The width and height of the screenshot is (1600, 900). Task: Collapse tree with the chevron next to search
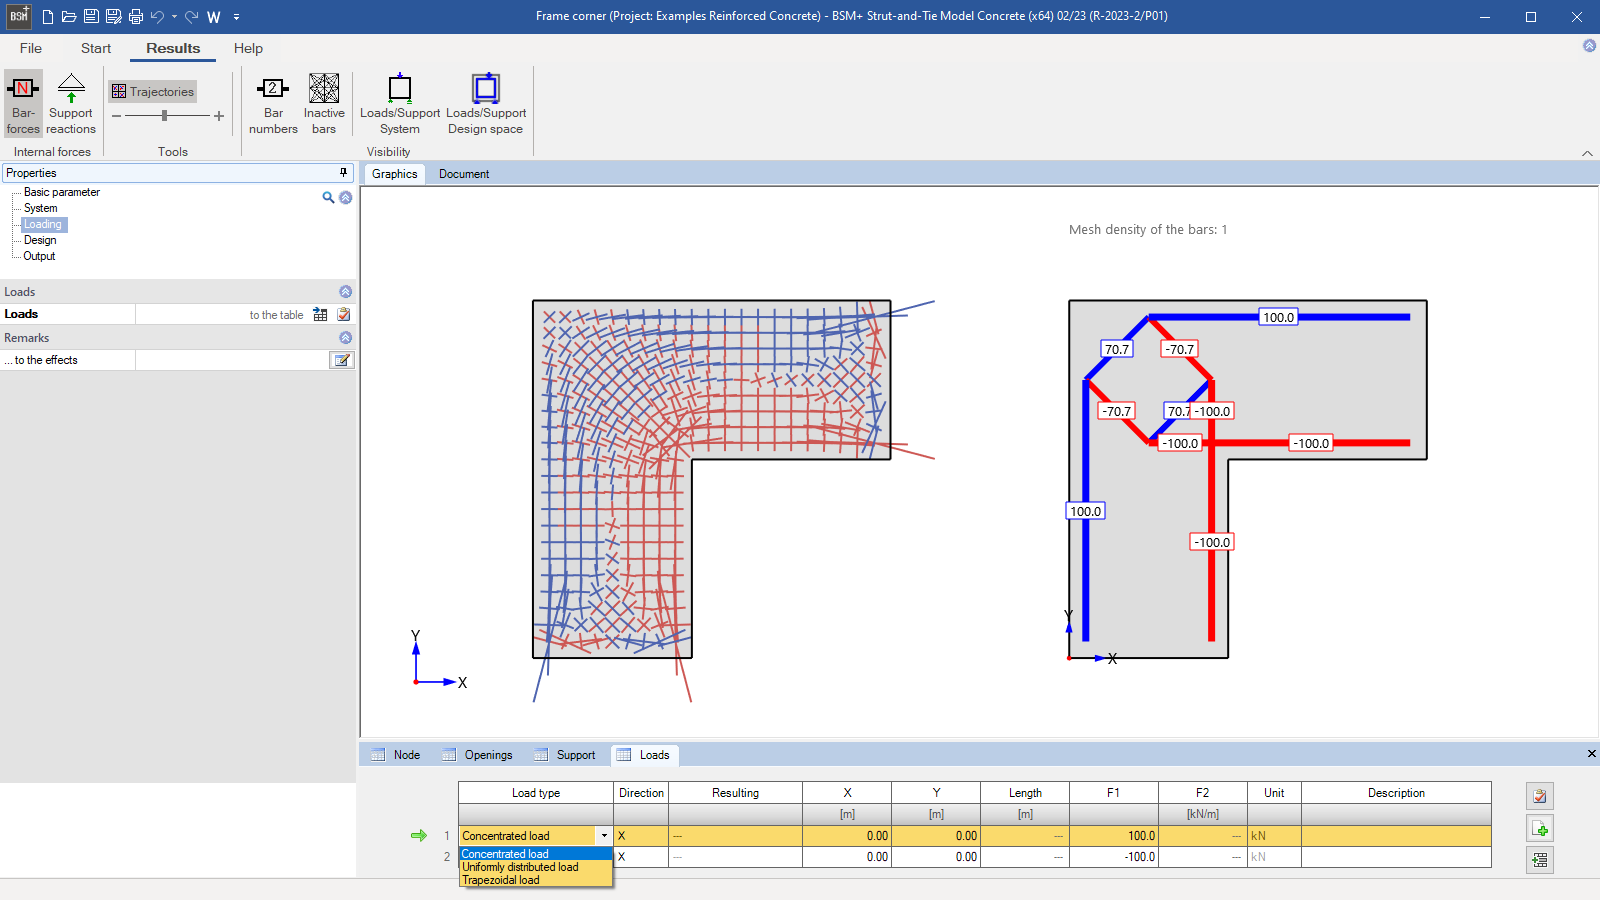coord(346,198)
